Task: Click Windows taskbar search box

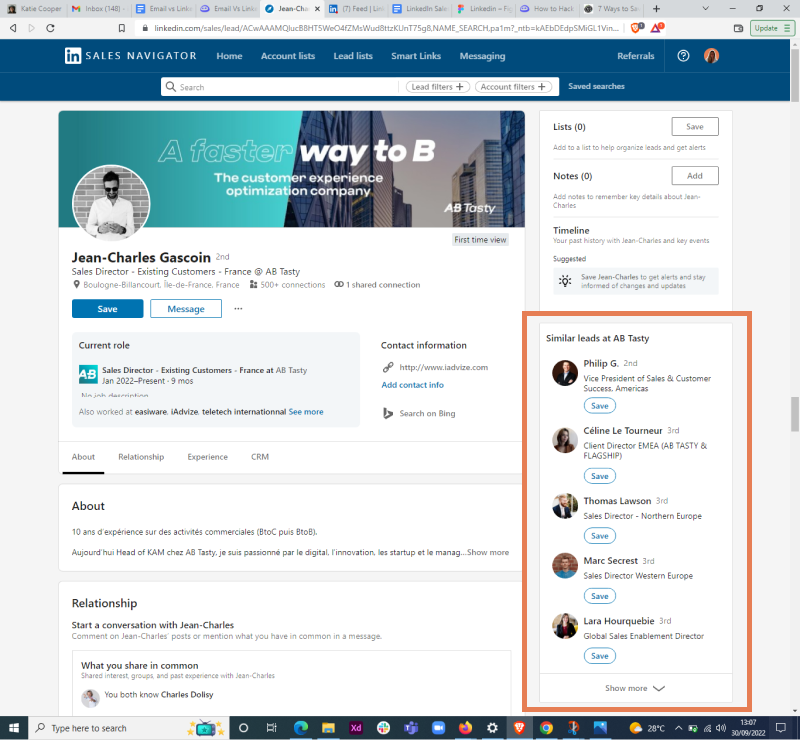Action: (129, 728)
